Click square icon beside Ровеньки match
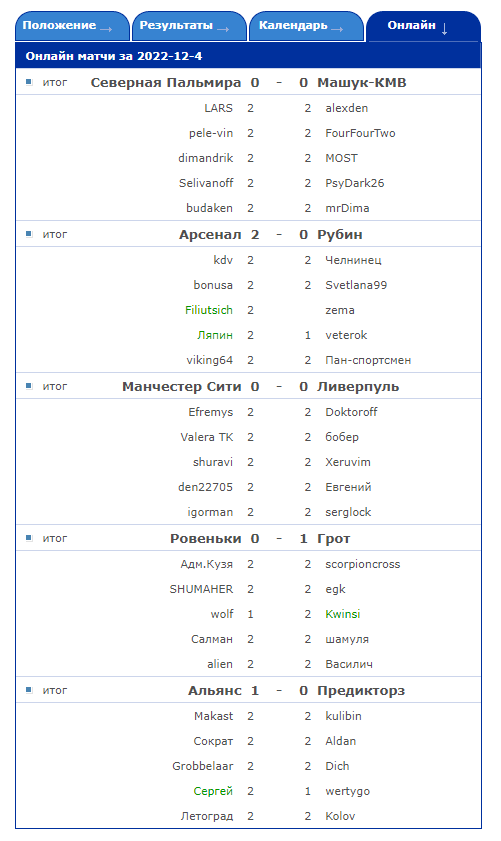Viewport: 501px width, 841px height. pos(29,538)
